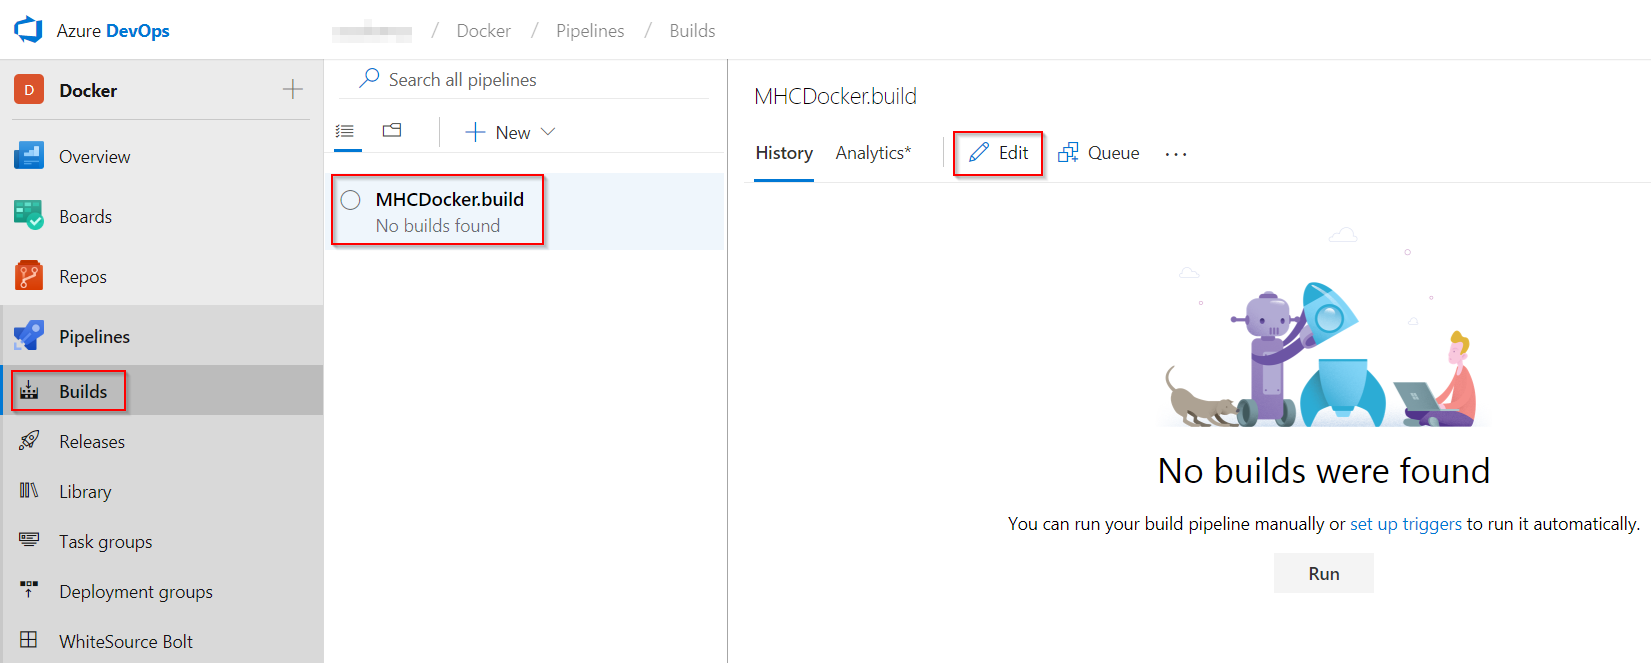The image size is (1651, 663).
Task: Open Library in the sidebar
Action: click(x=161, y=491)
